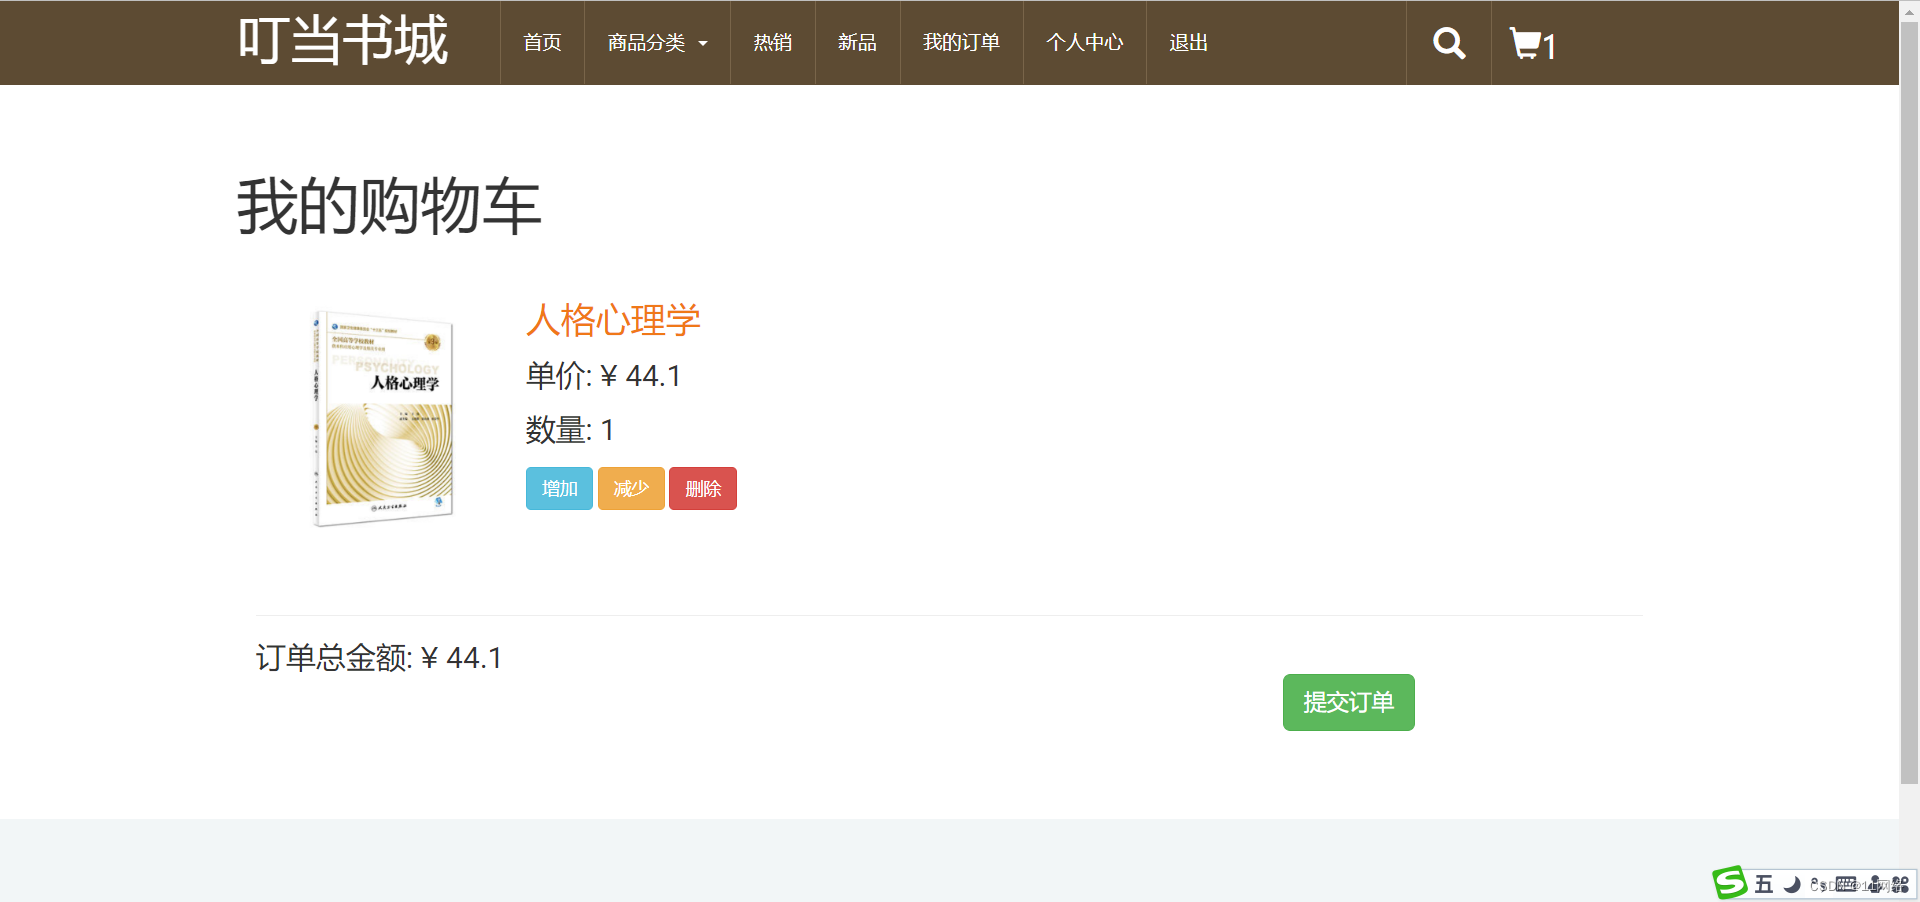Click the 增加 button to increase quantity
The width and height of the screenshot is (1920, 902).
click(x=558, y=488)
